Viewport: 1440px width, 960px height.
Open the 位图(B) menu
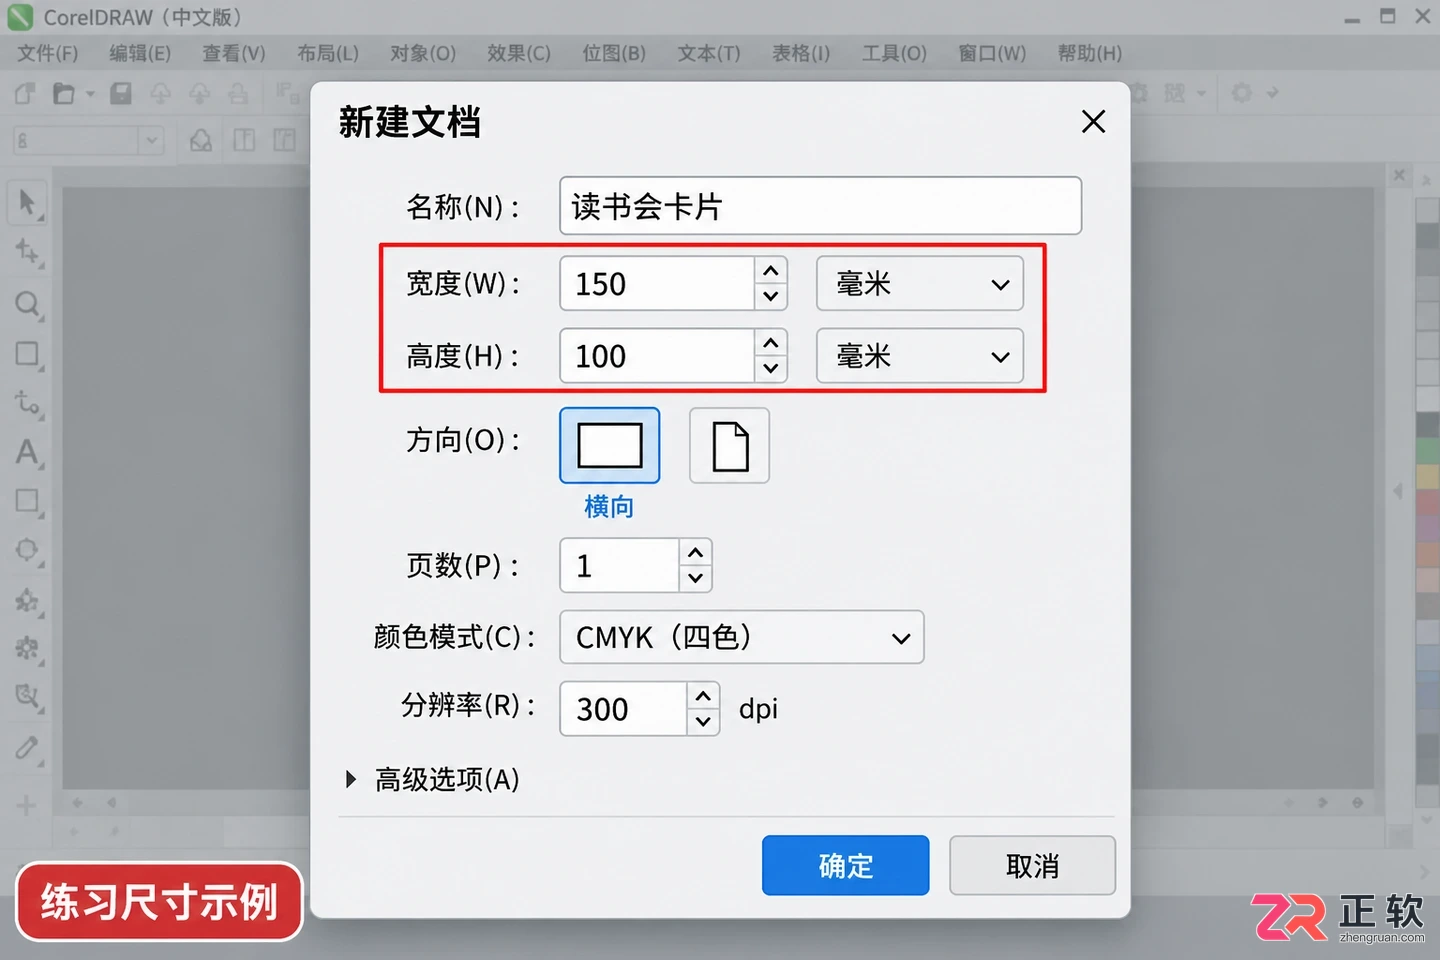point(614,53)
